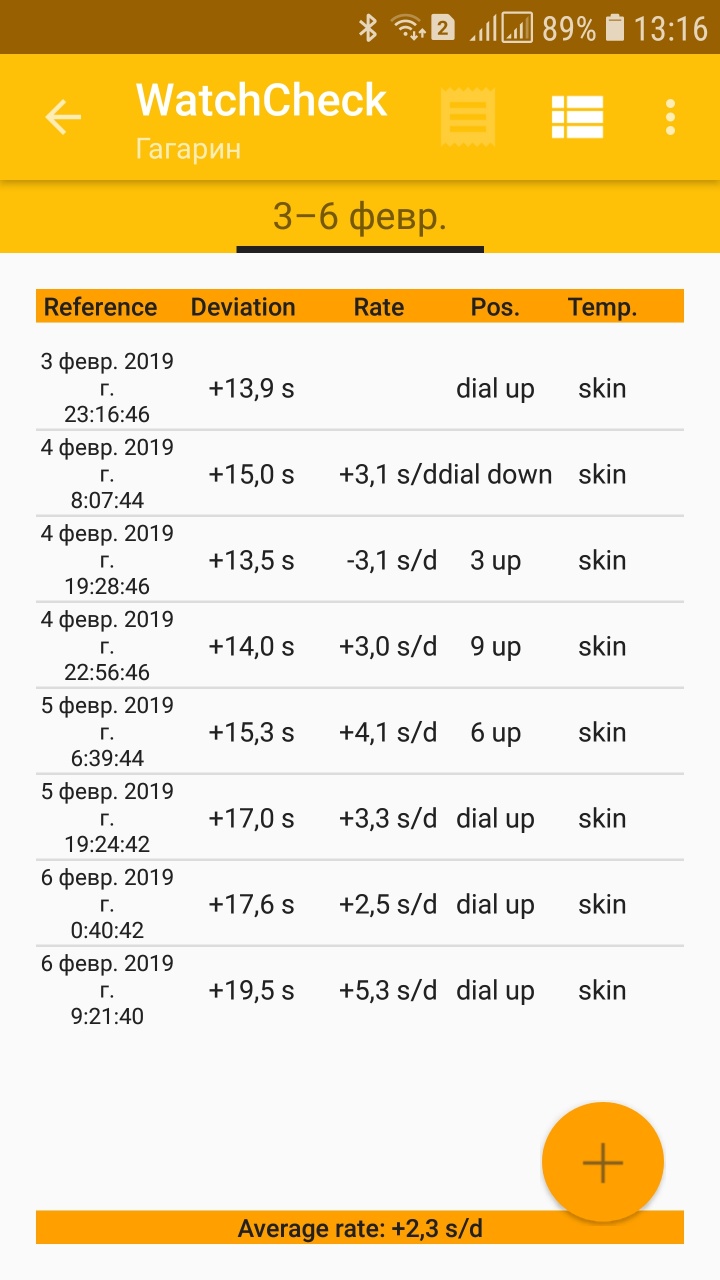Screen dimensions: 720x1280
Task: Tap the Deviation column header
Action: tap(243, 307)
